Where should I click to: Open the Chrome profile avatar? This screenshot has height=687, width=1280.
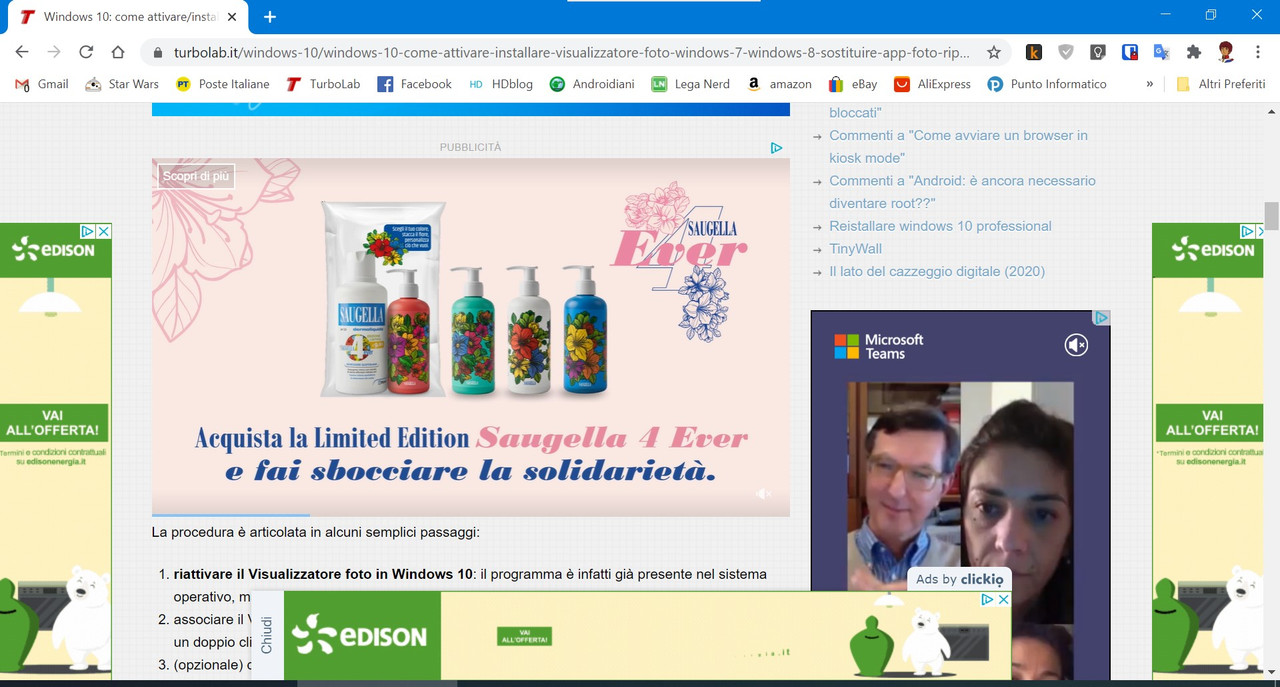[1225, 52]
